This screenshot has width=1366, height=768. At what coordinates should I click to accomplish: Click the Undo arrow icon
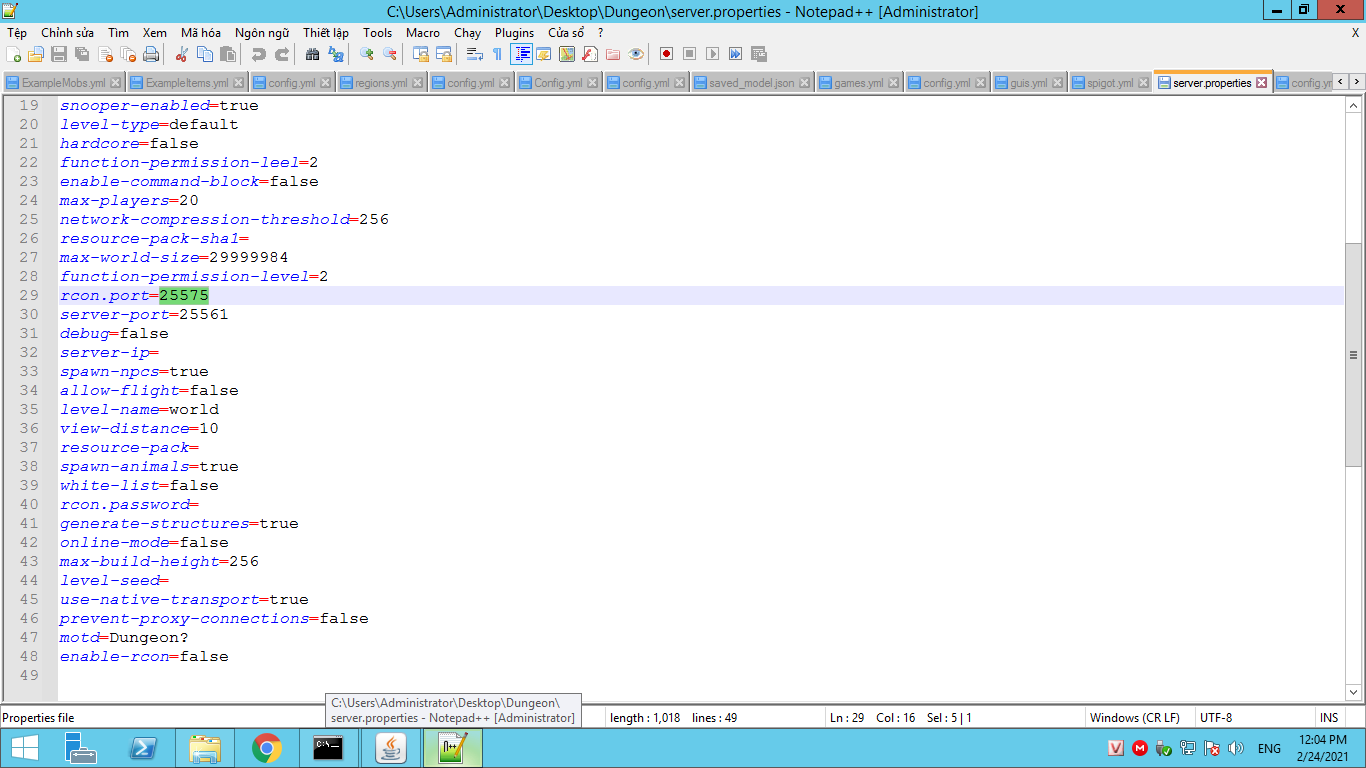259,54
